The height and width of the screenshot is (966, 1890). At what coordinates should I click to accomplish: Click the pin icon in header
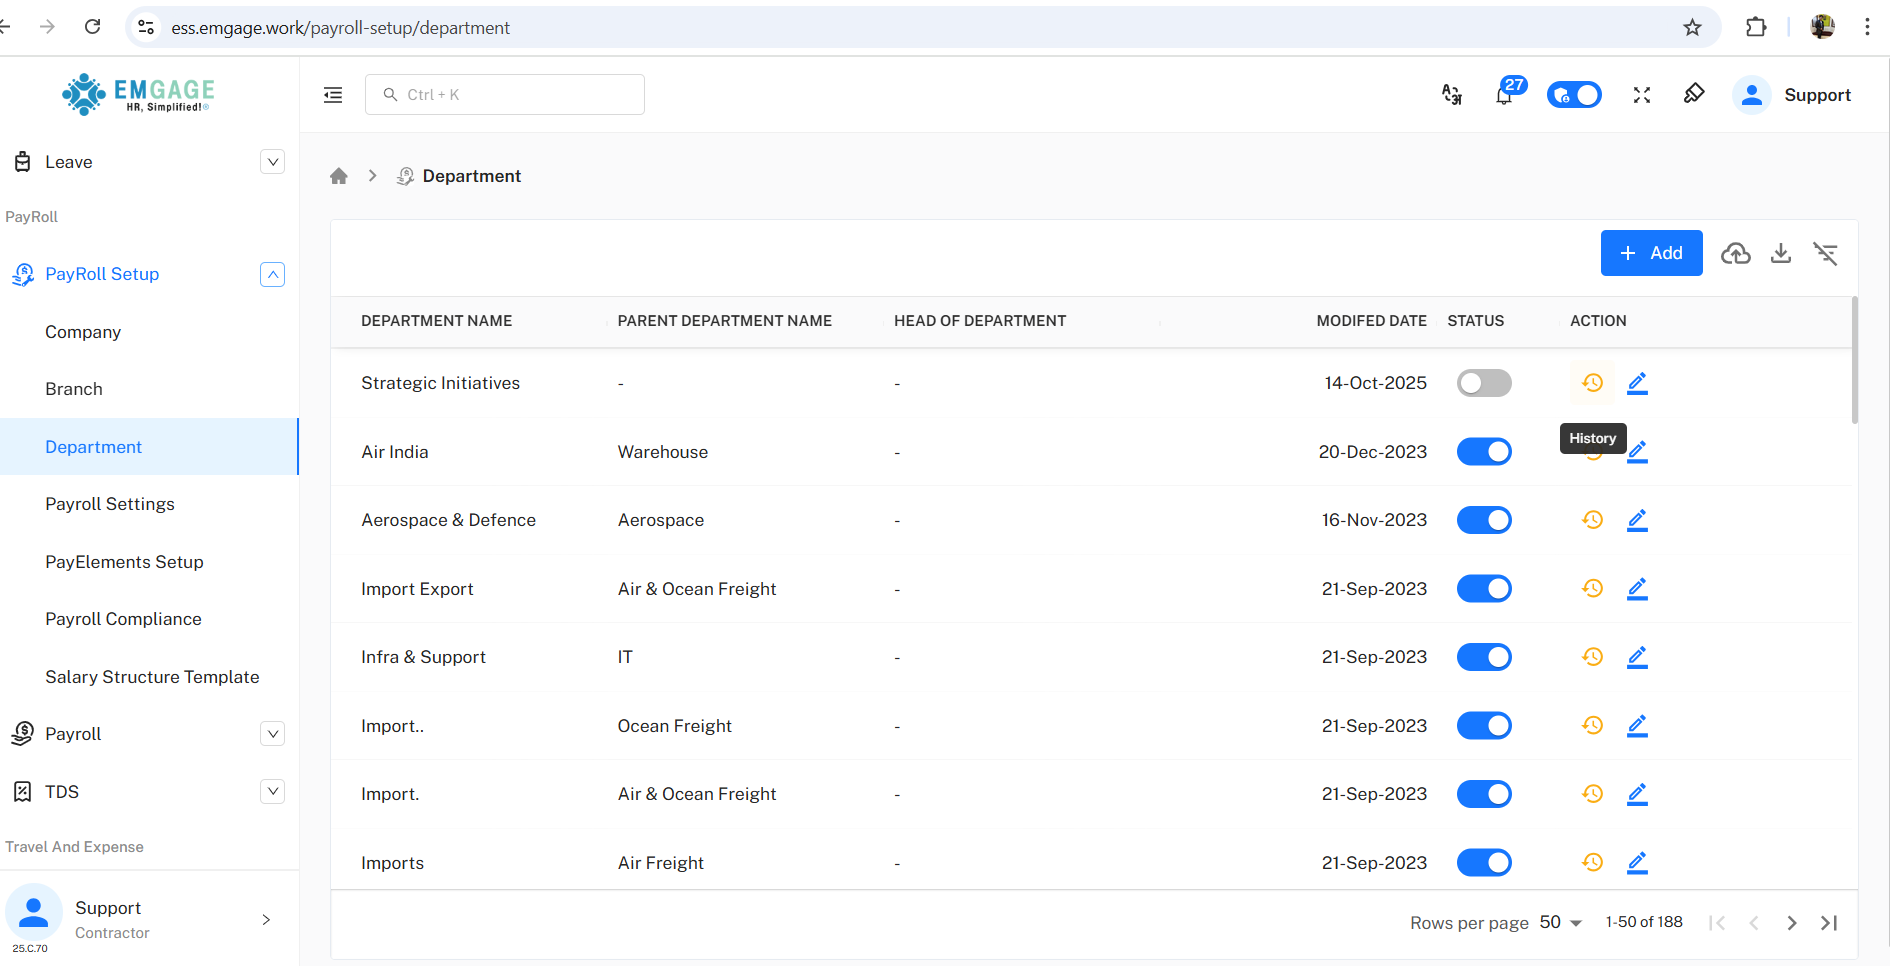point(1694,94)
